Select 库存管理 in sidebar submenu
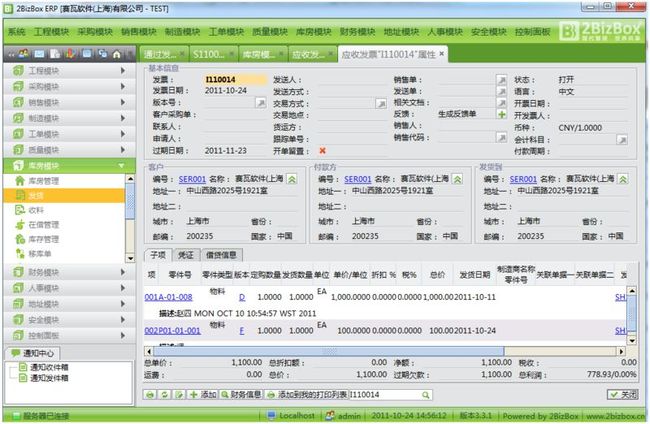 pyautogui.click(x=64, y=239)
